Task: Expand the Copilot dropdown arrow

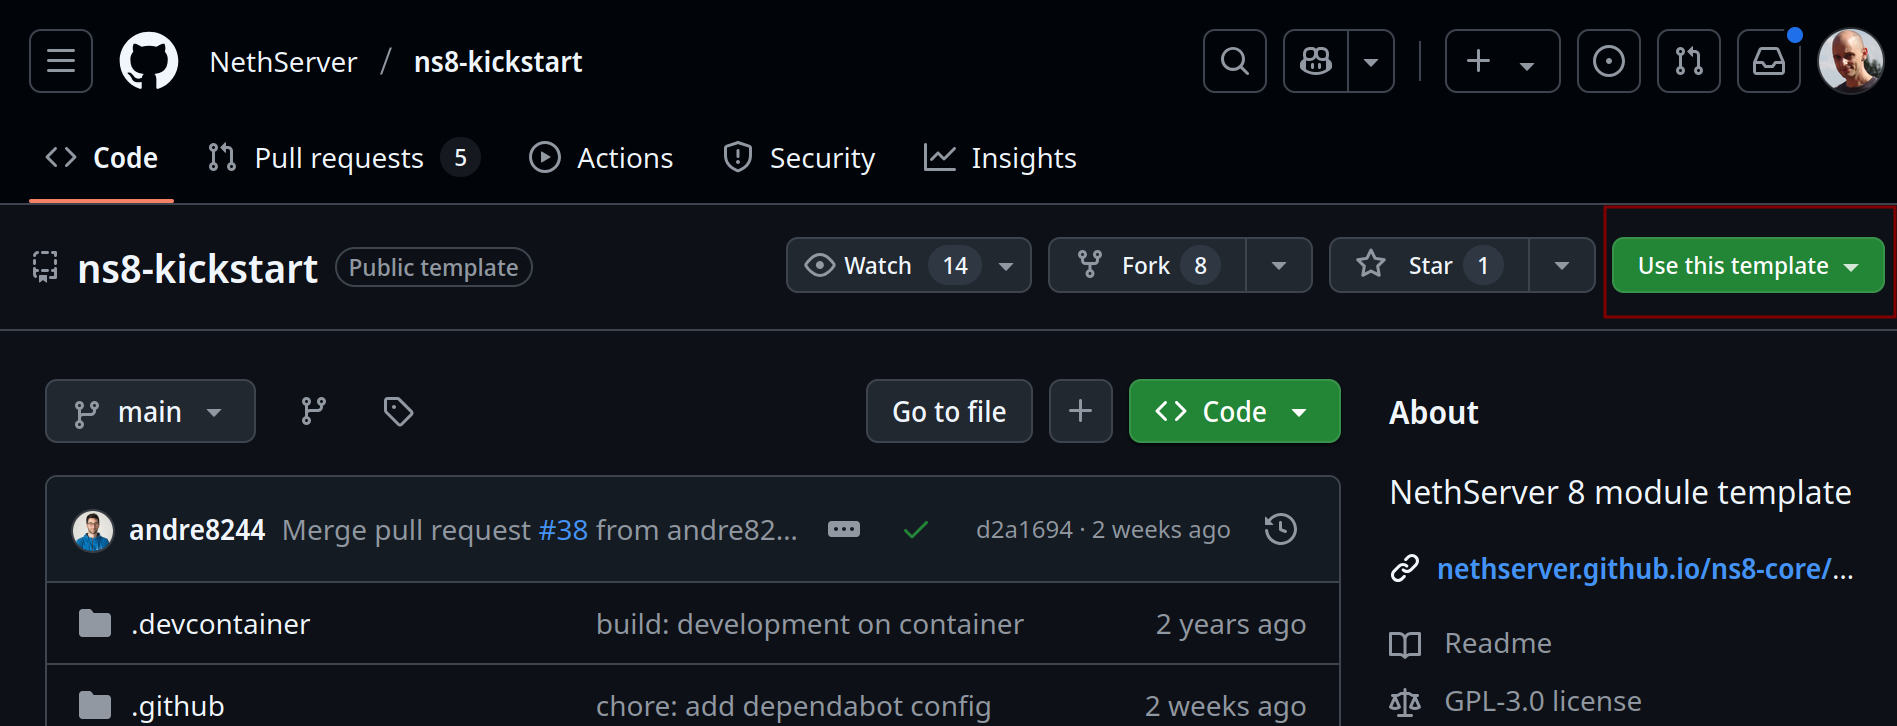Action: tap(1371, 61)
